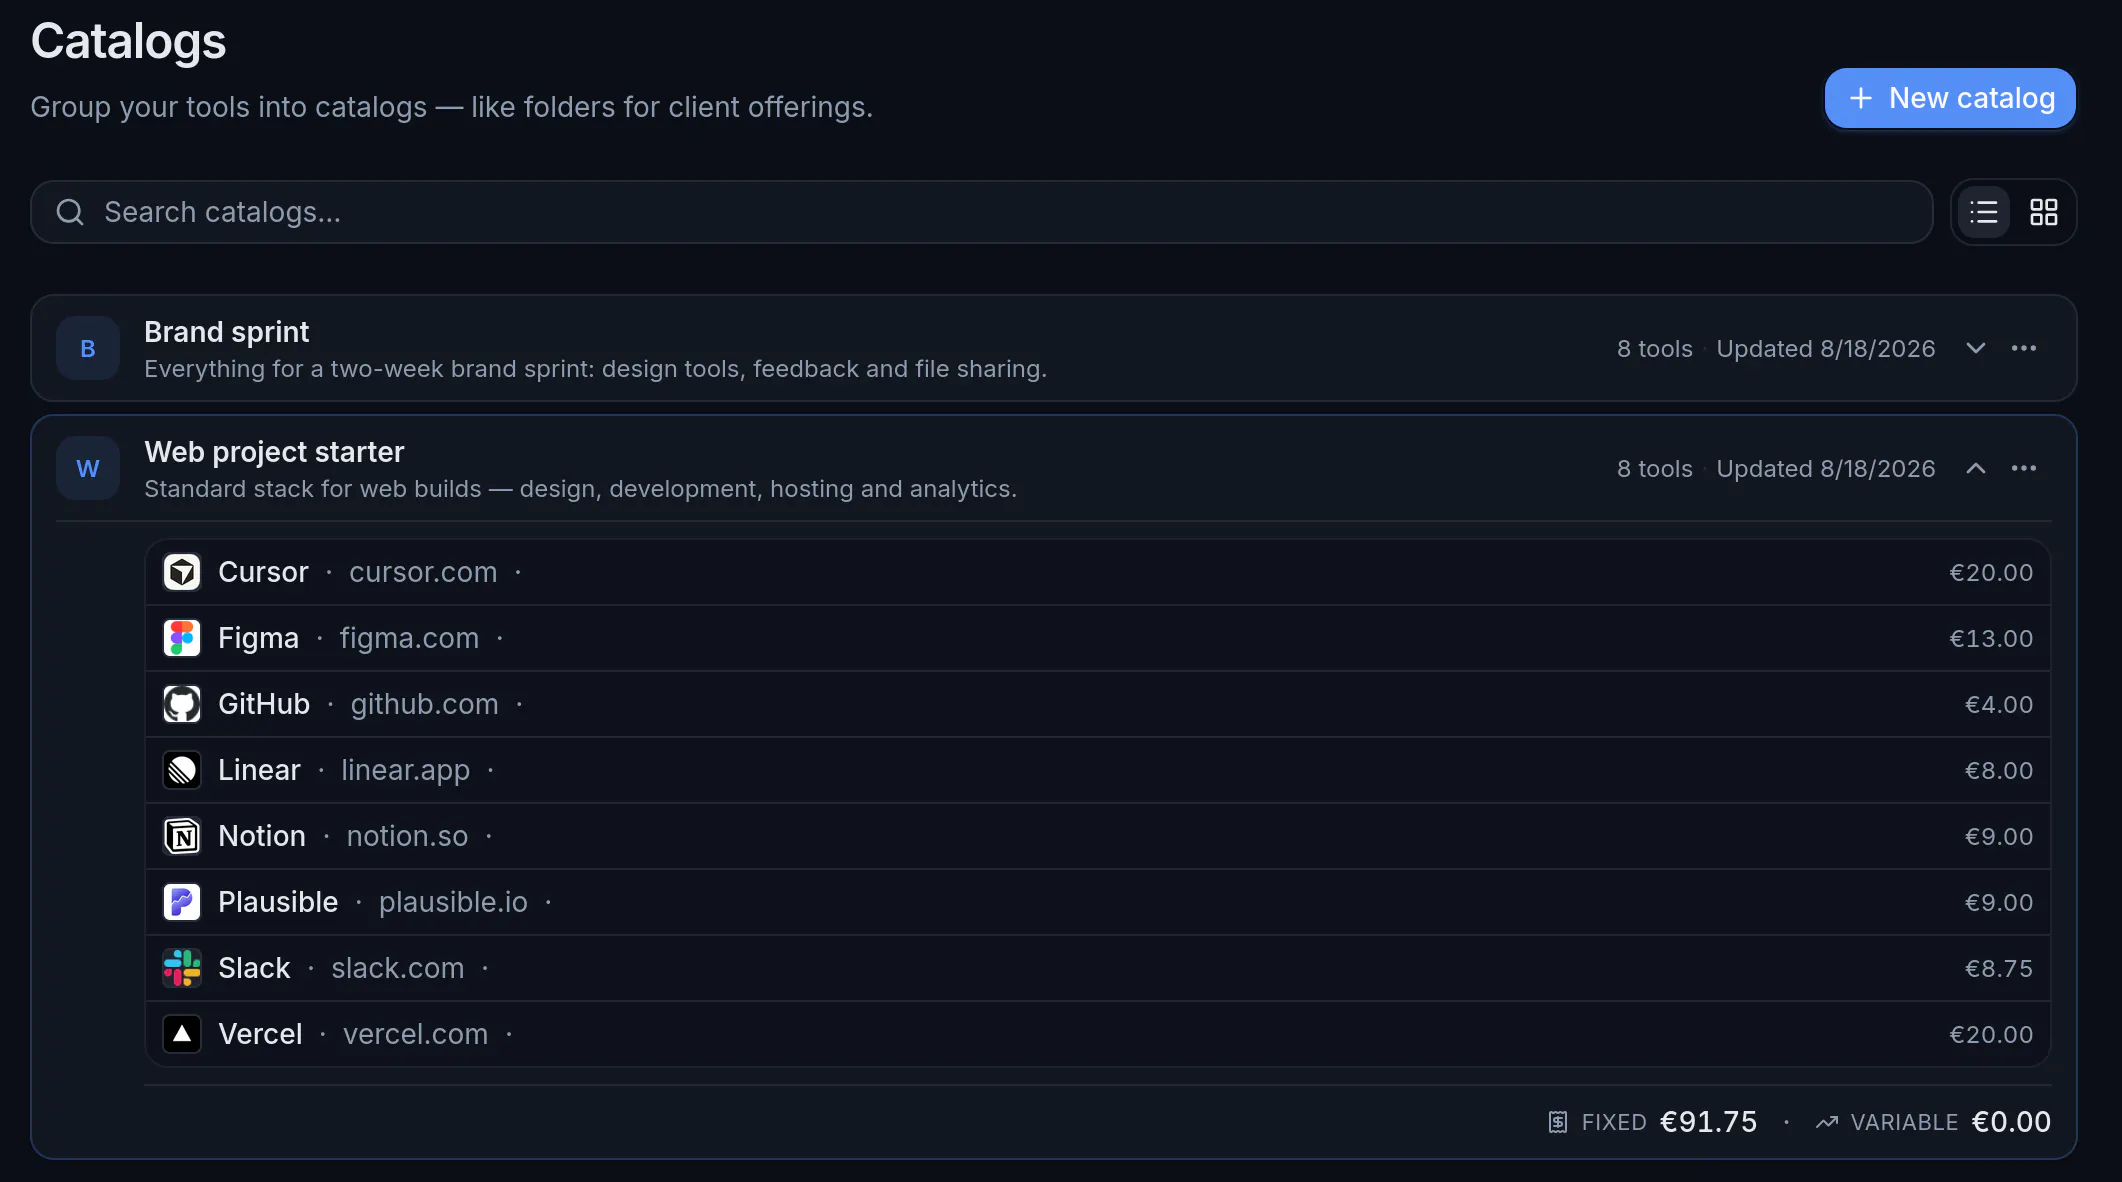Click the Web project starter W avatar

click(x=88, y=468)
